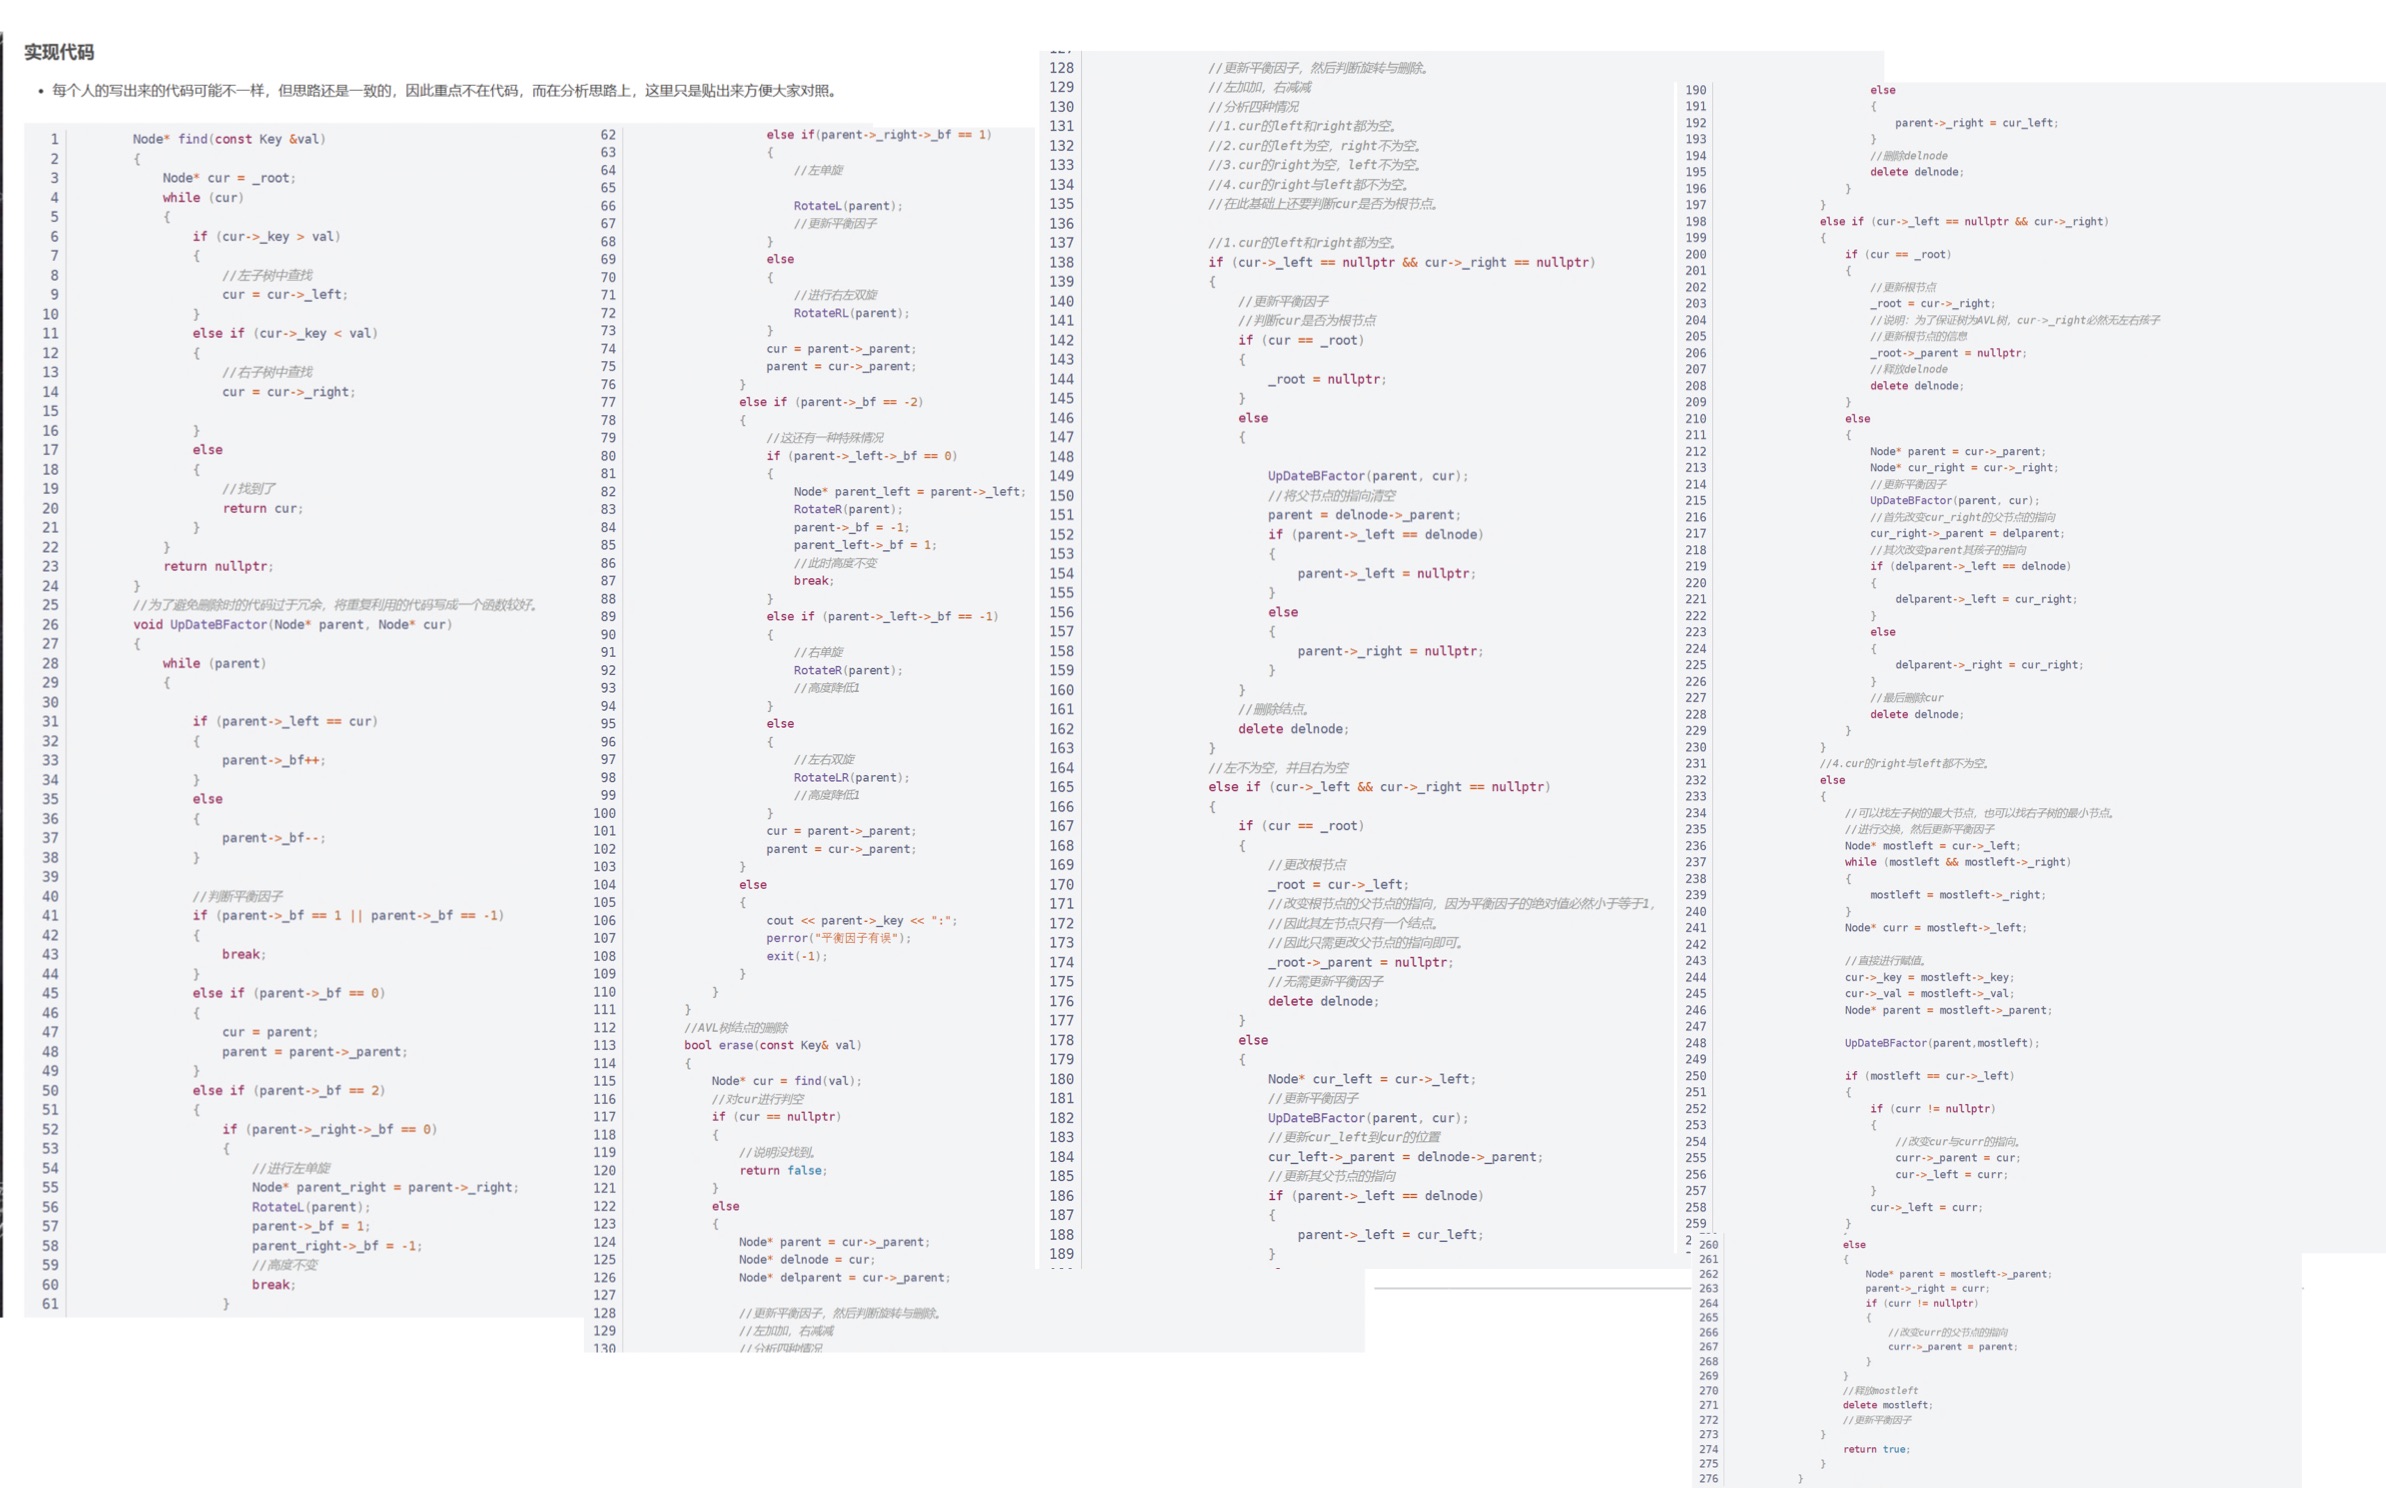Click the 'return false;' statement
The image size is (2386, 1491).
[782, 1170]
